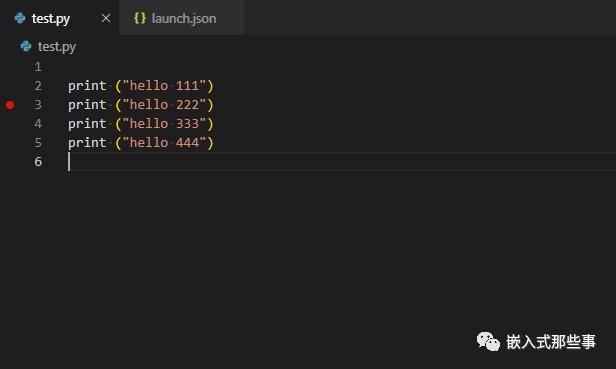The height and width of the screenshot is (369, 616).
Task: Click the 嵌入式那些事 watermark text
Action: [x=551, y=341]
